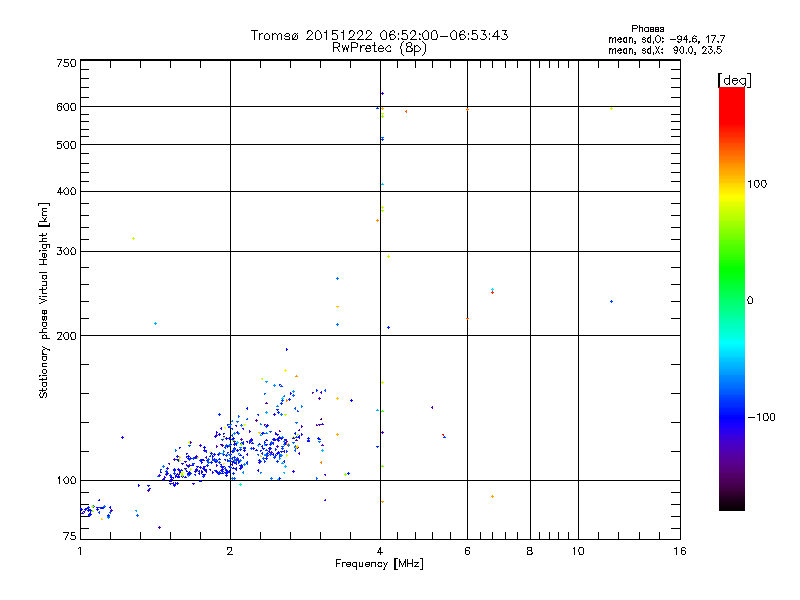This screenshot has height=600, width=800.
Task: Click the colorbar label '-100'
Action: 761,417
